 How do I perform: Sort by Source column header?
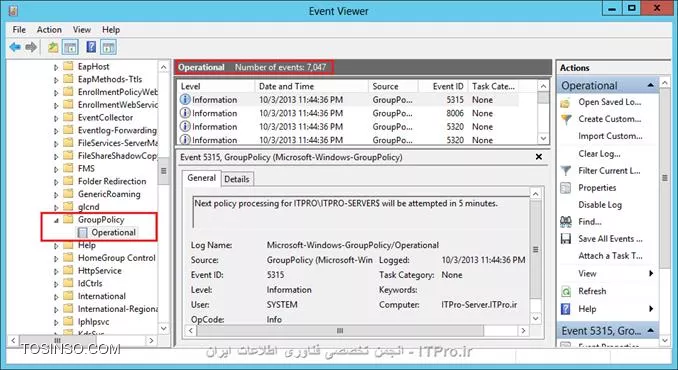click(x=393, y=86)
